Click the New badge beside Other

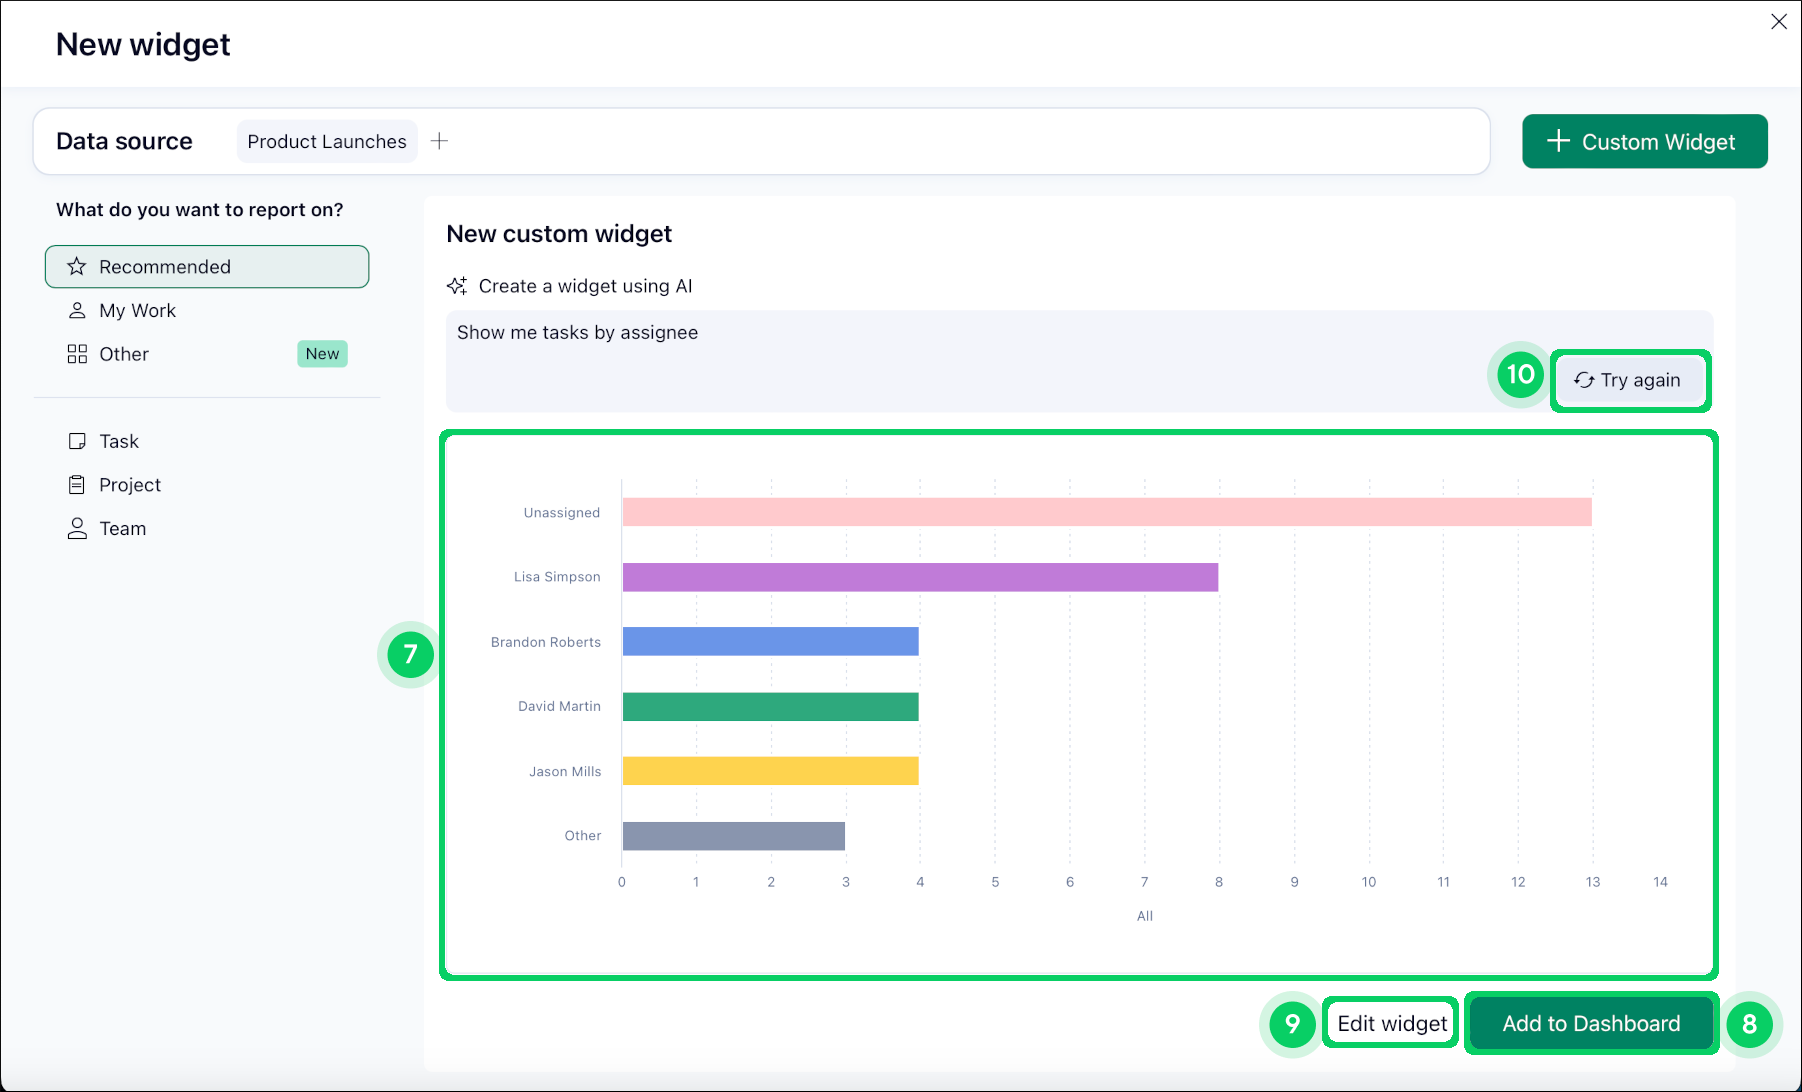coord(322,354)
